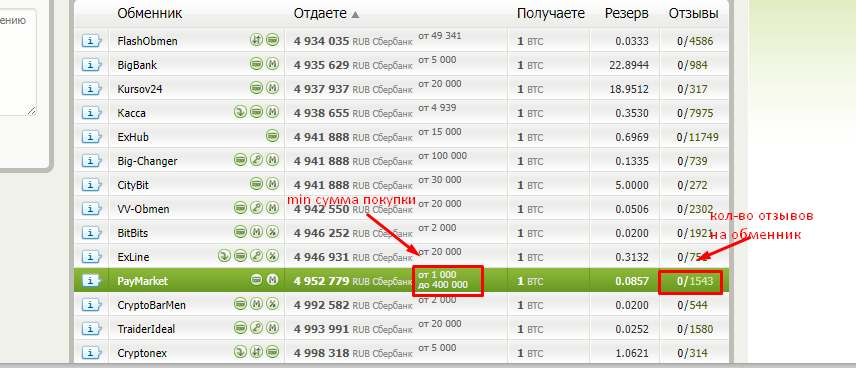Click the M badge on Kursov24 row
This screenshot has width=856, height=368.
pos(272,88)
